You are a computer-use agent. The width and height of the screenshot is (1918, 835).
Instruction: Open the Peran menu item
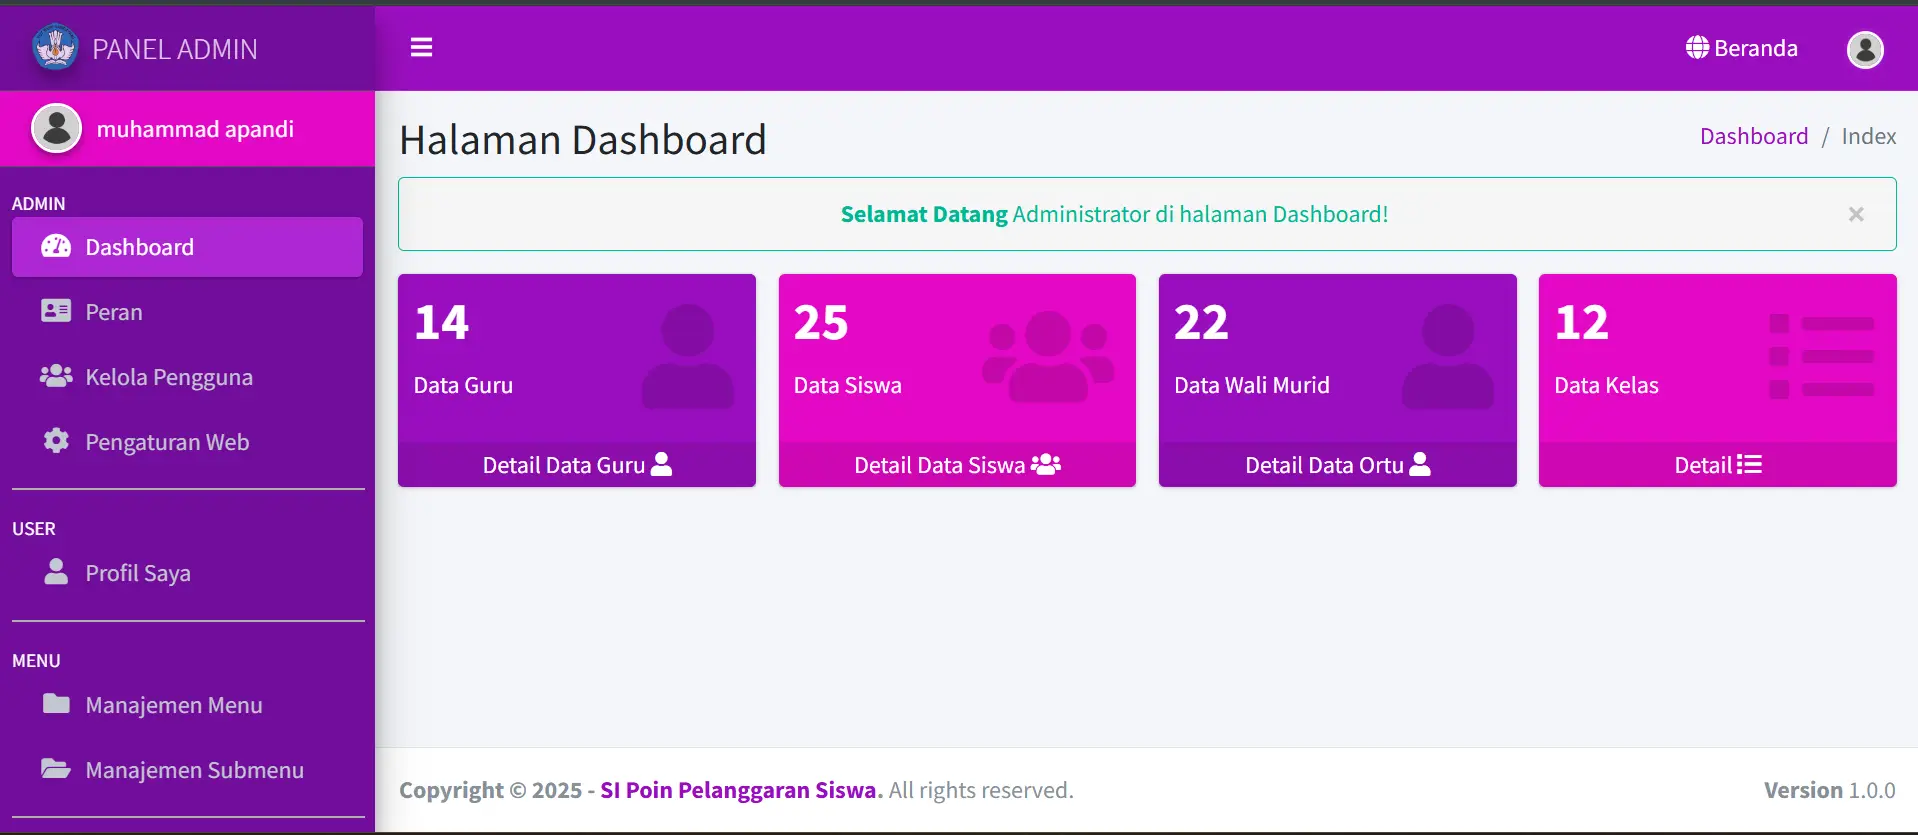coord(187,312)
